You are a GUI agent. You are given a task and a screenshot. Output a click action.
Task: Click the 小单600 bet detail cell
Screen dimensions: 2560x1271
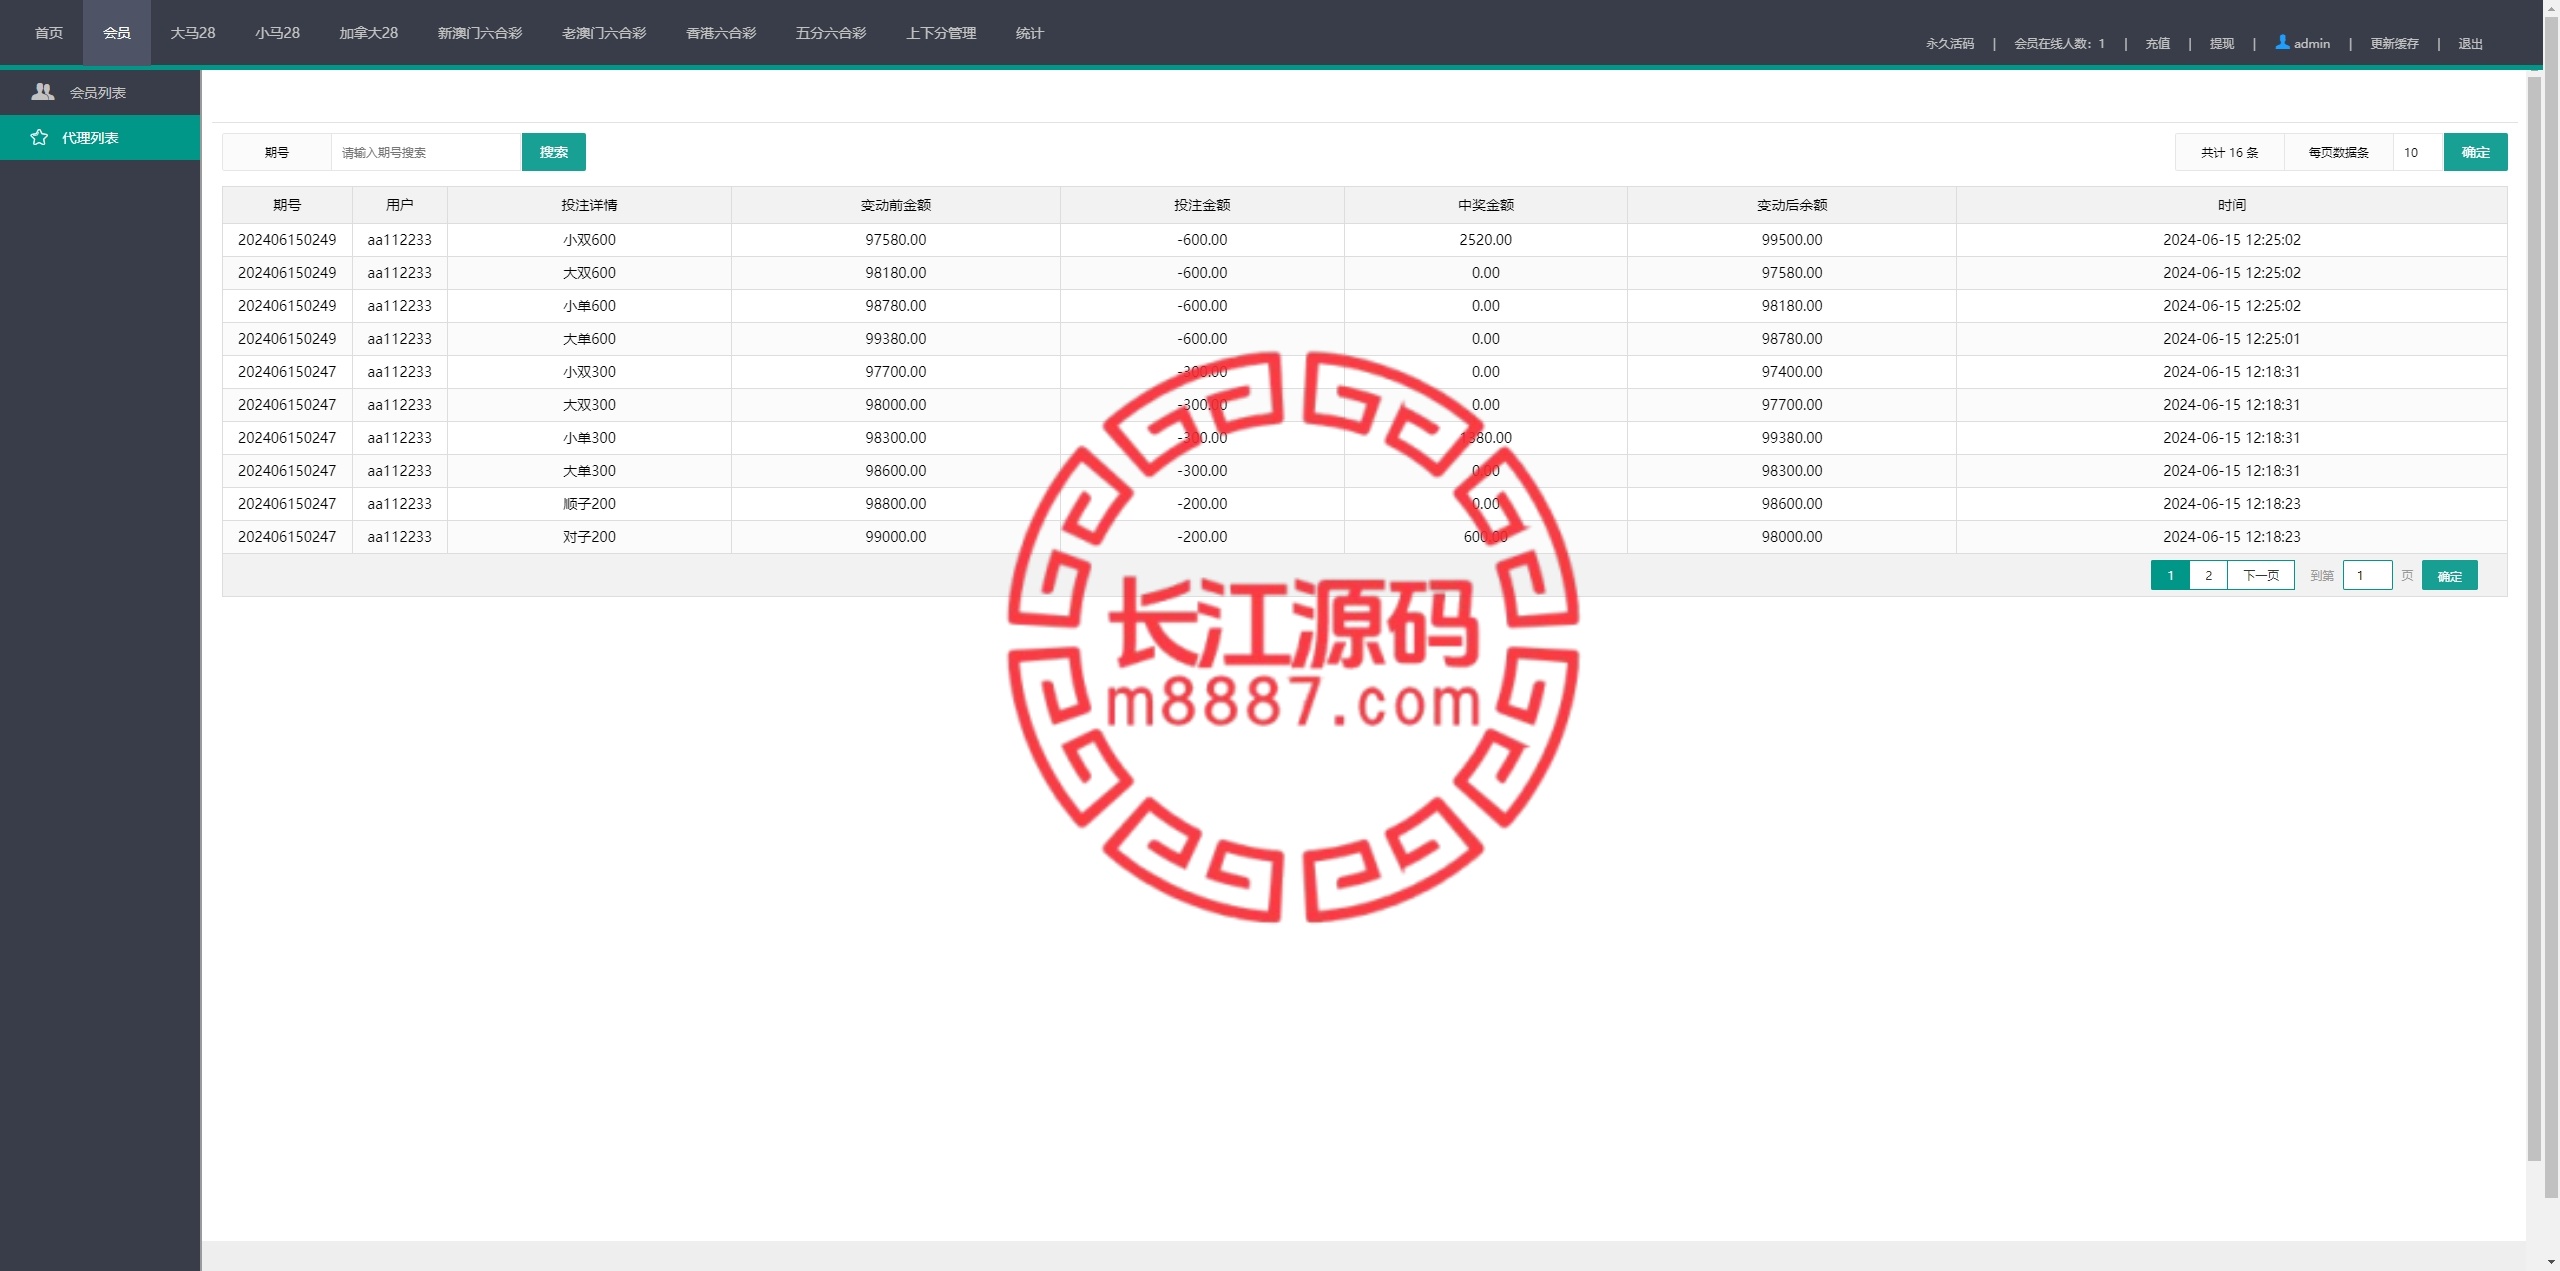pos(589,306)
